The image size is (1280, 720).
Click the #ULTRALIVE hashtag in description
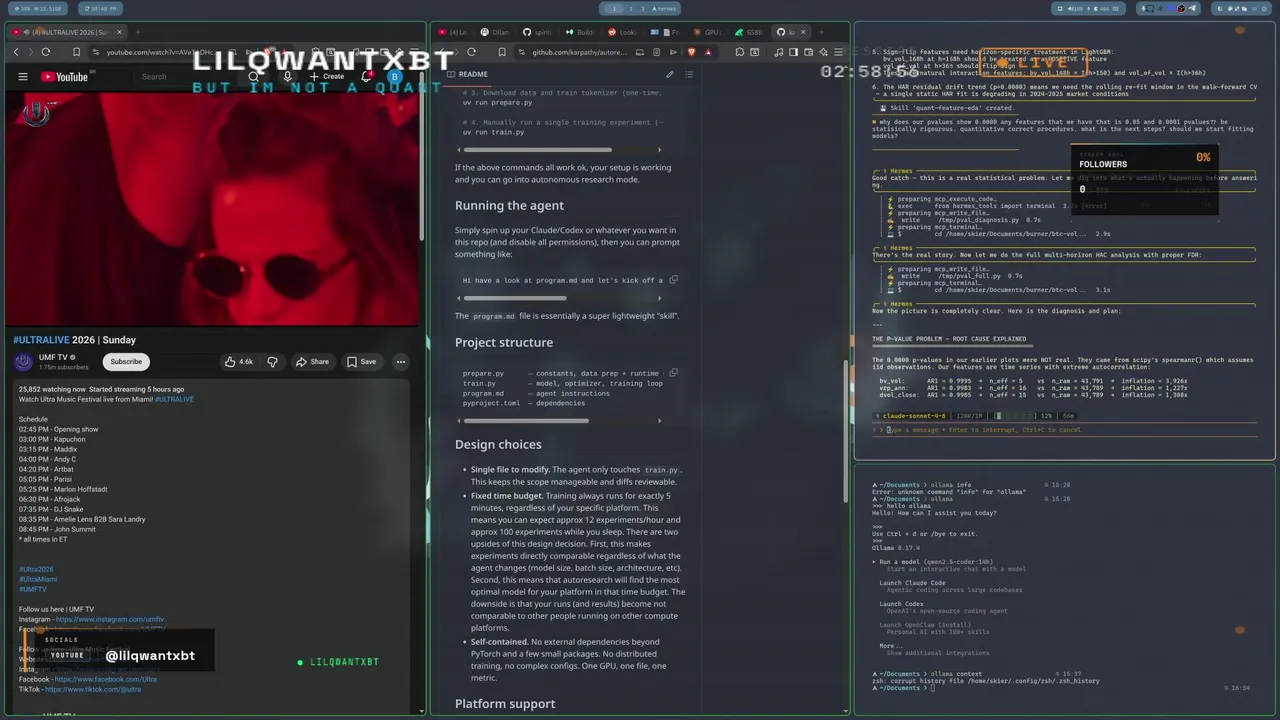click(174, 399)
